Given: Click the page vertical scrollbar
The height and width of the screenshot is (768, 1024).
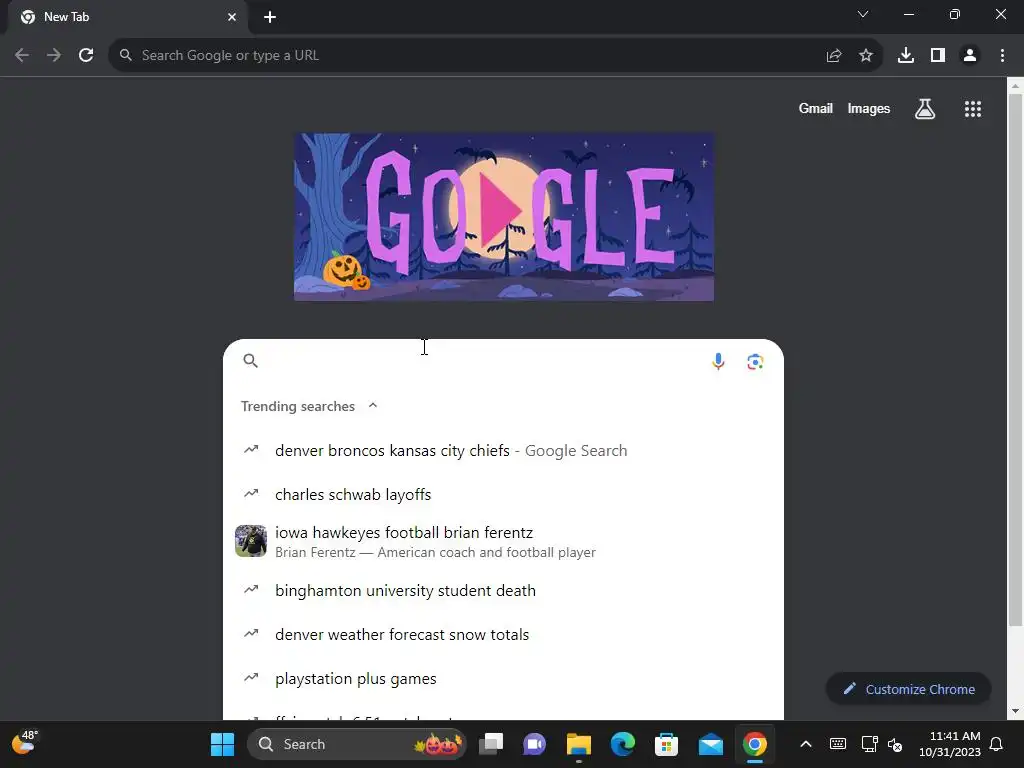Looking at the screenshot, I should [1016, 359].
